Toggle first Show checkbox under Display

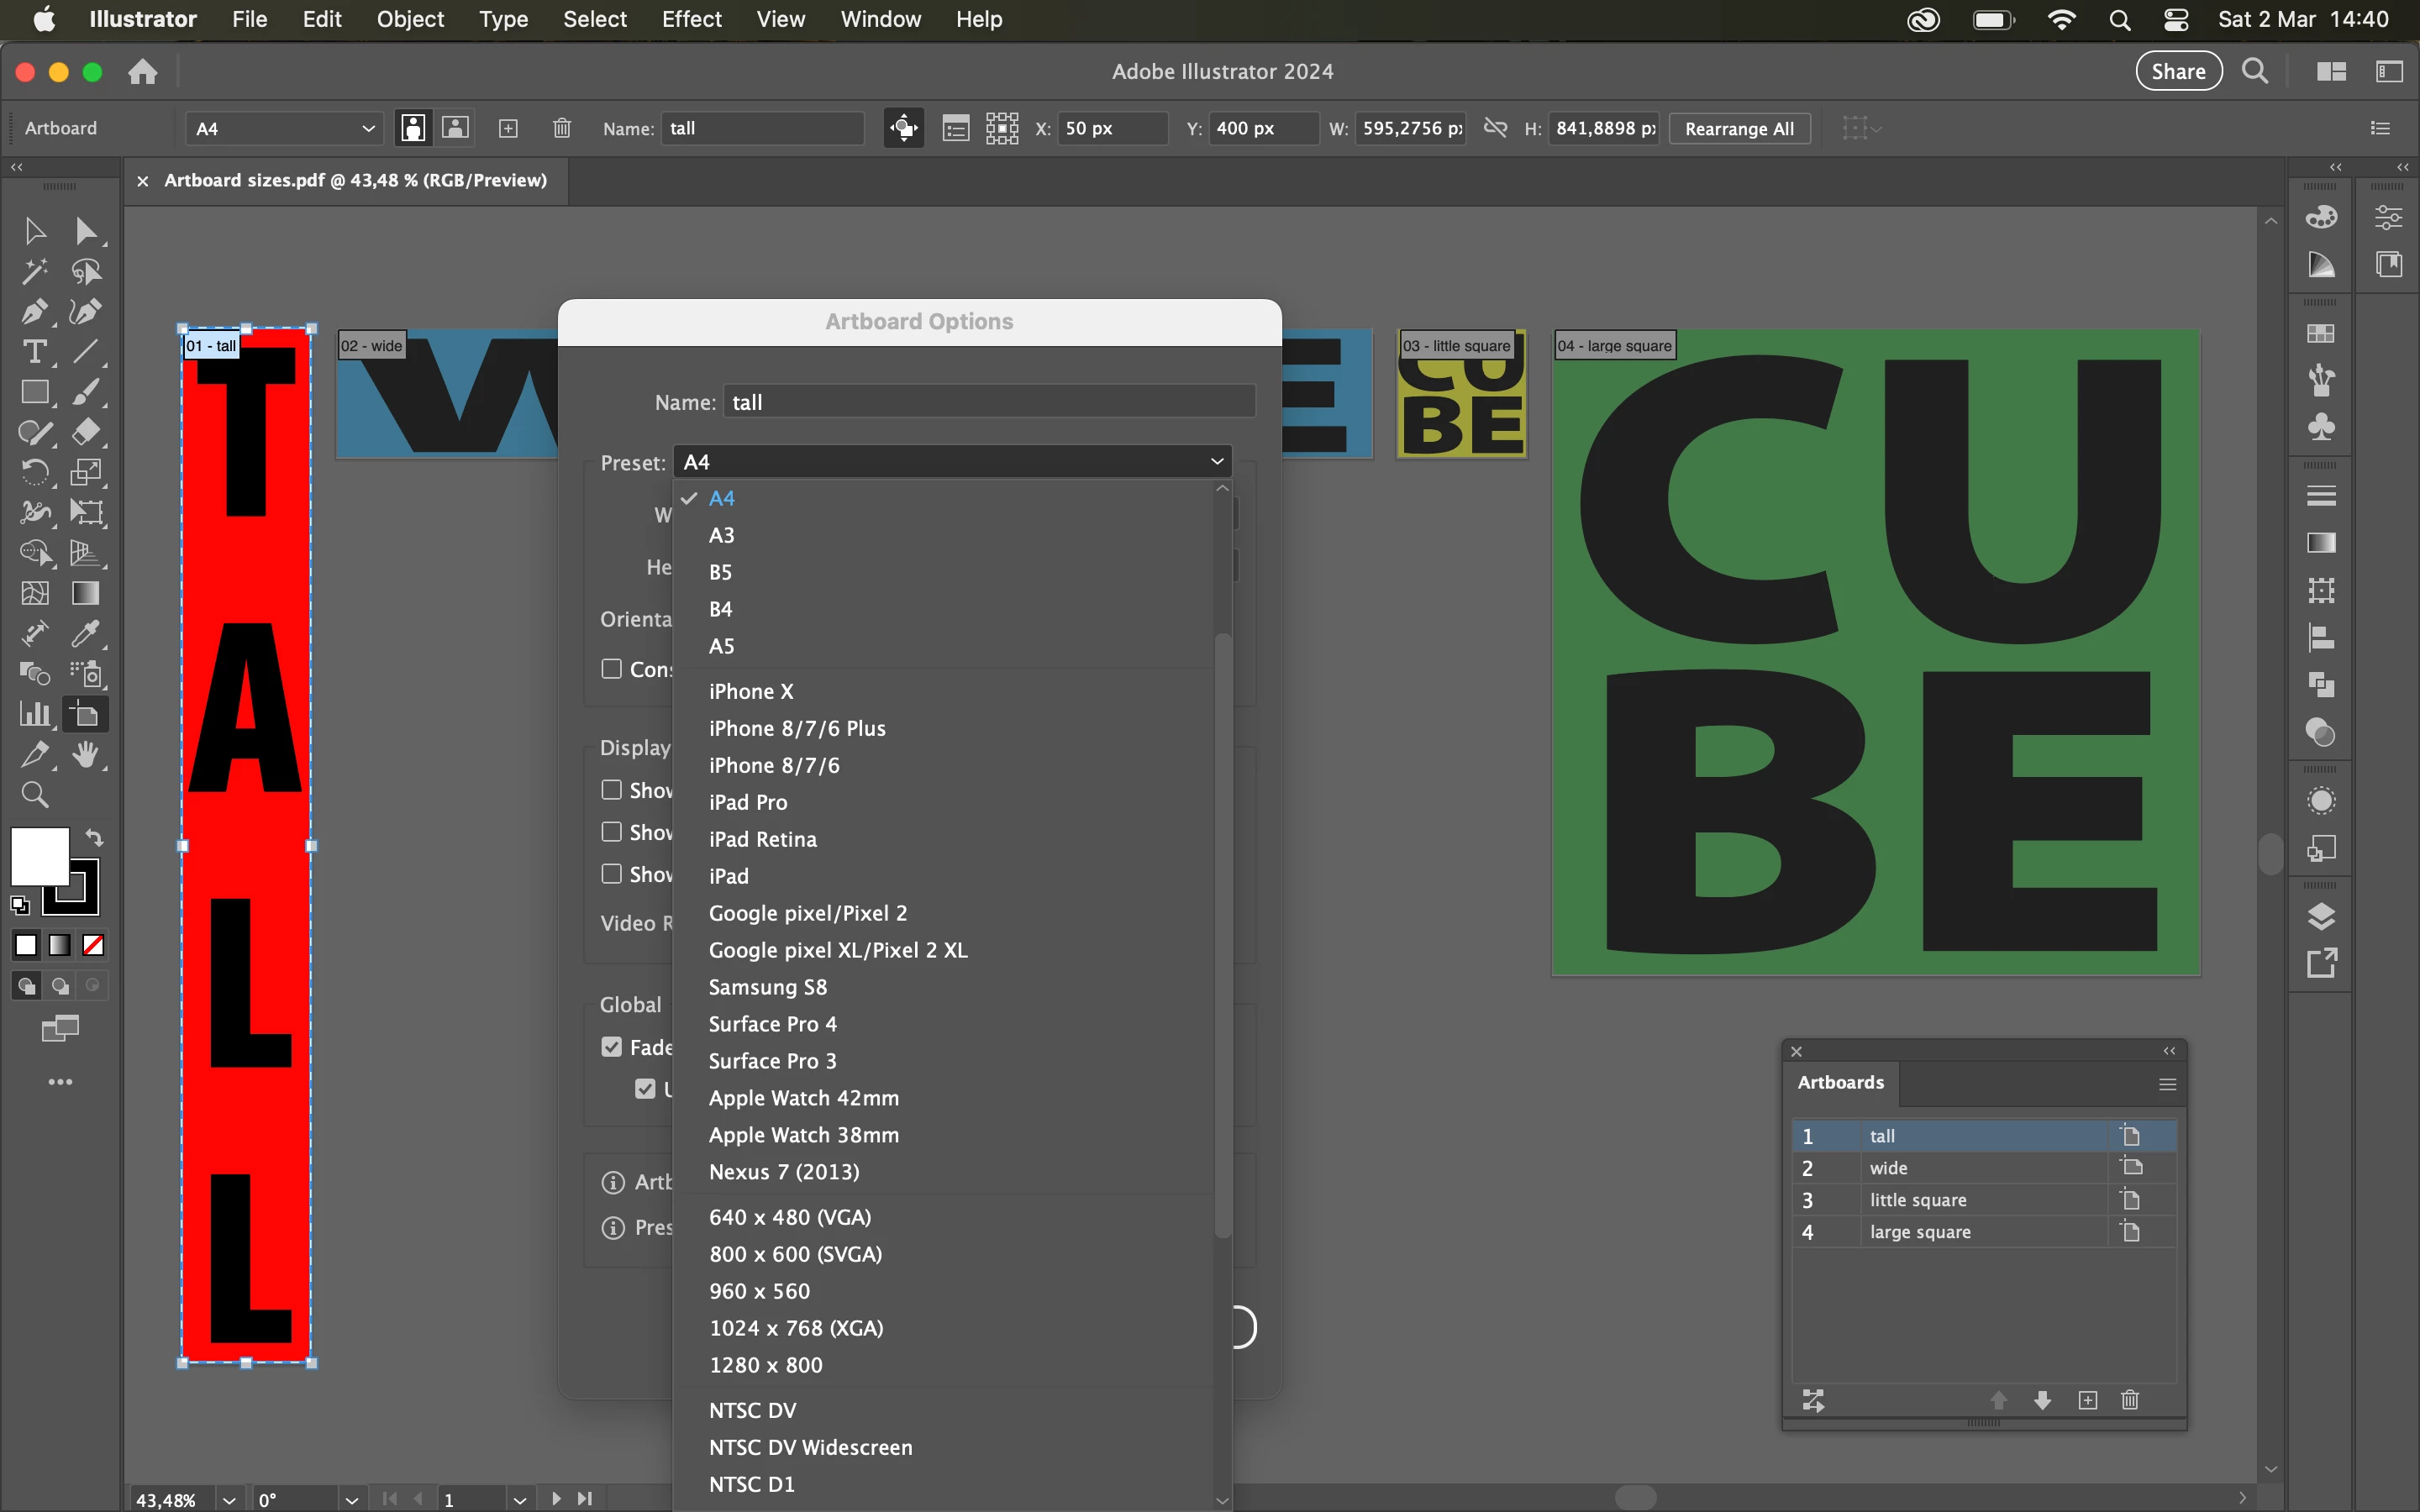tap(612, 790)
